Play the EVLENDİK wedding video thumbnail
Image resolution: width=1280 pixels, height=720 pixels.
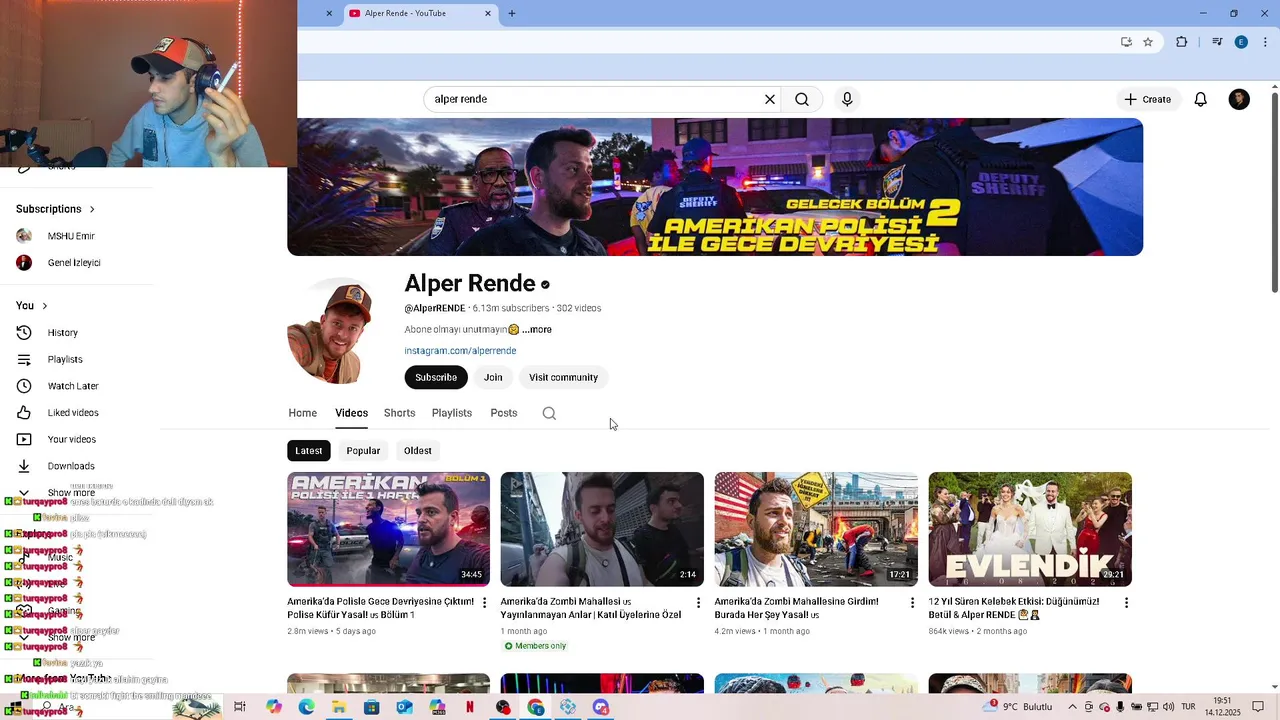pyautogui.click(x=1030, y=529)
